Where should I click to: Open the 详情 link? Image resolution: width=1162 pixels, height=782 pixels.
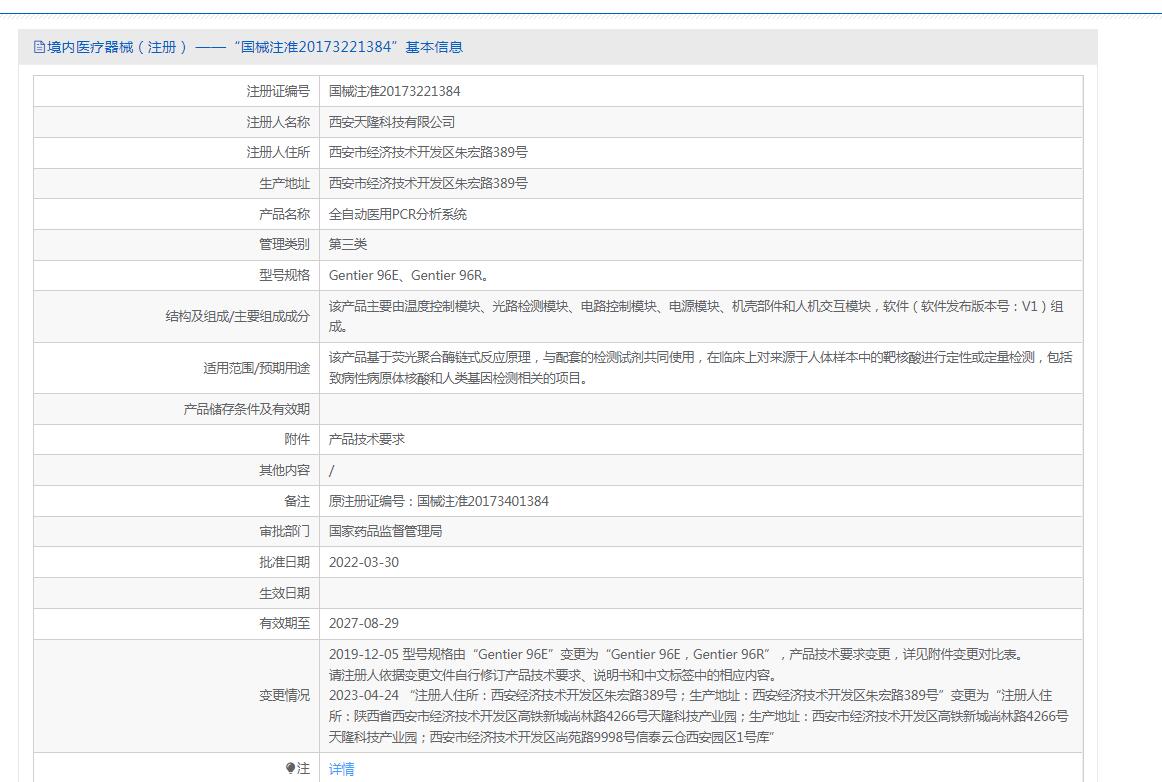(x=341, y=769)
